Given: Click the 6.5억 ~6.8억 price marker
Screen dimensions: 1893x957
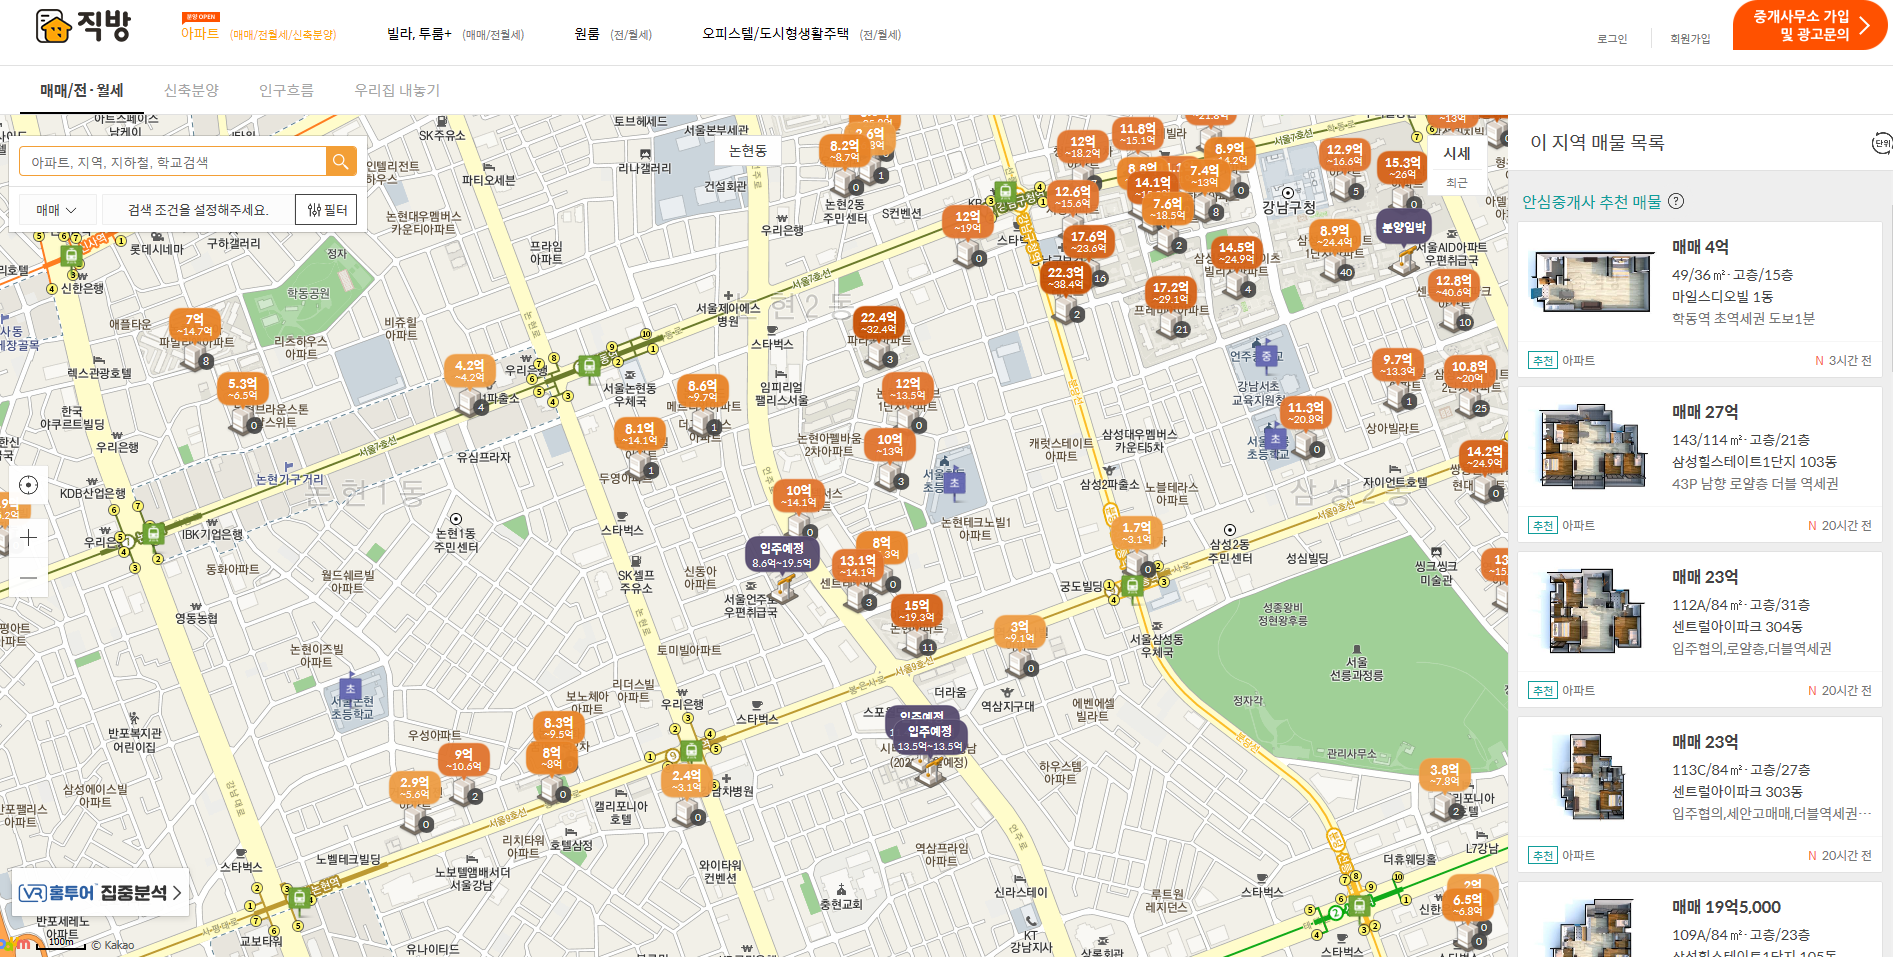Looking at the screenshot, I should click(1467, 905).
